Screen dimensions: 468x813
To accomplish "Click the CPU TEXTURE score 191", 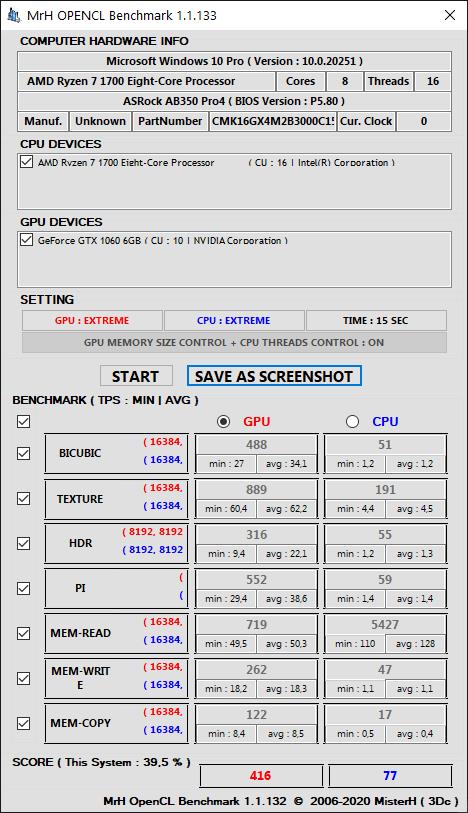I will tap(385, 490).
